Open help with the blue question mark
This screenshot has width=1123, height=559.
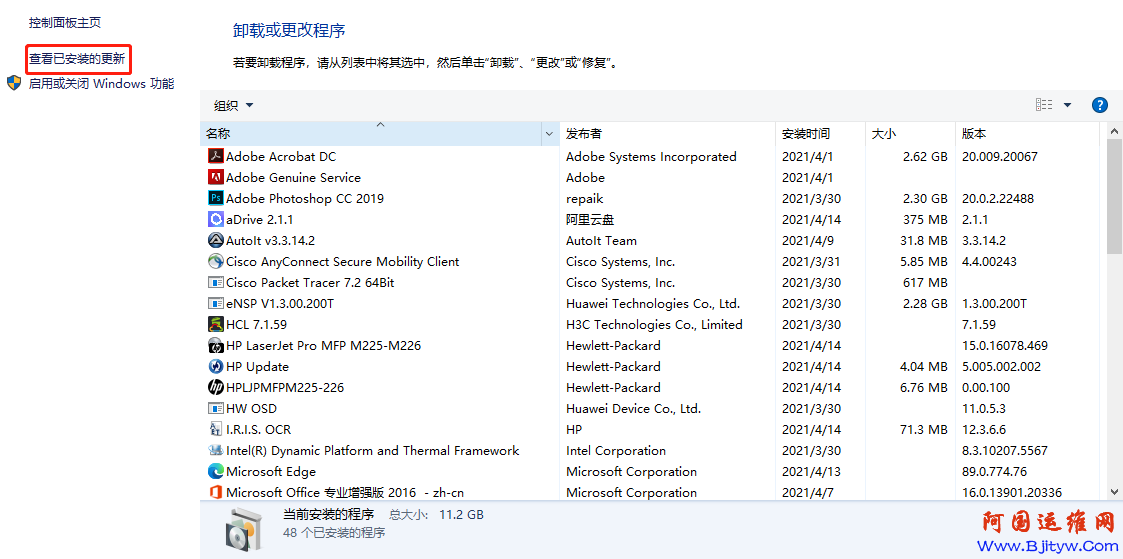1100,105
